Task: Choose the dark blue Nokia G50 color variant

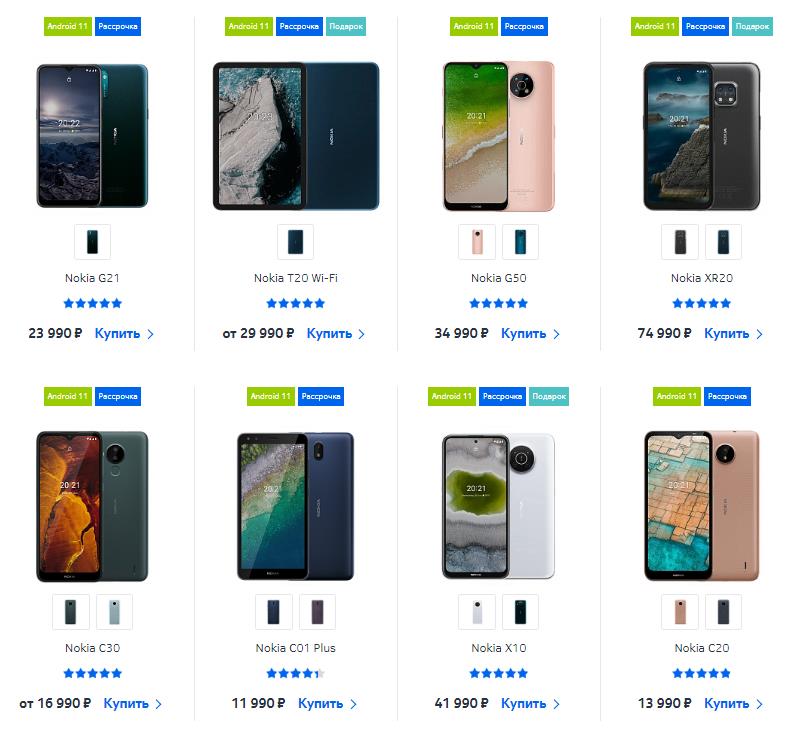Action: 520,242
